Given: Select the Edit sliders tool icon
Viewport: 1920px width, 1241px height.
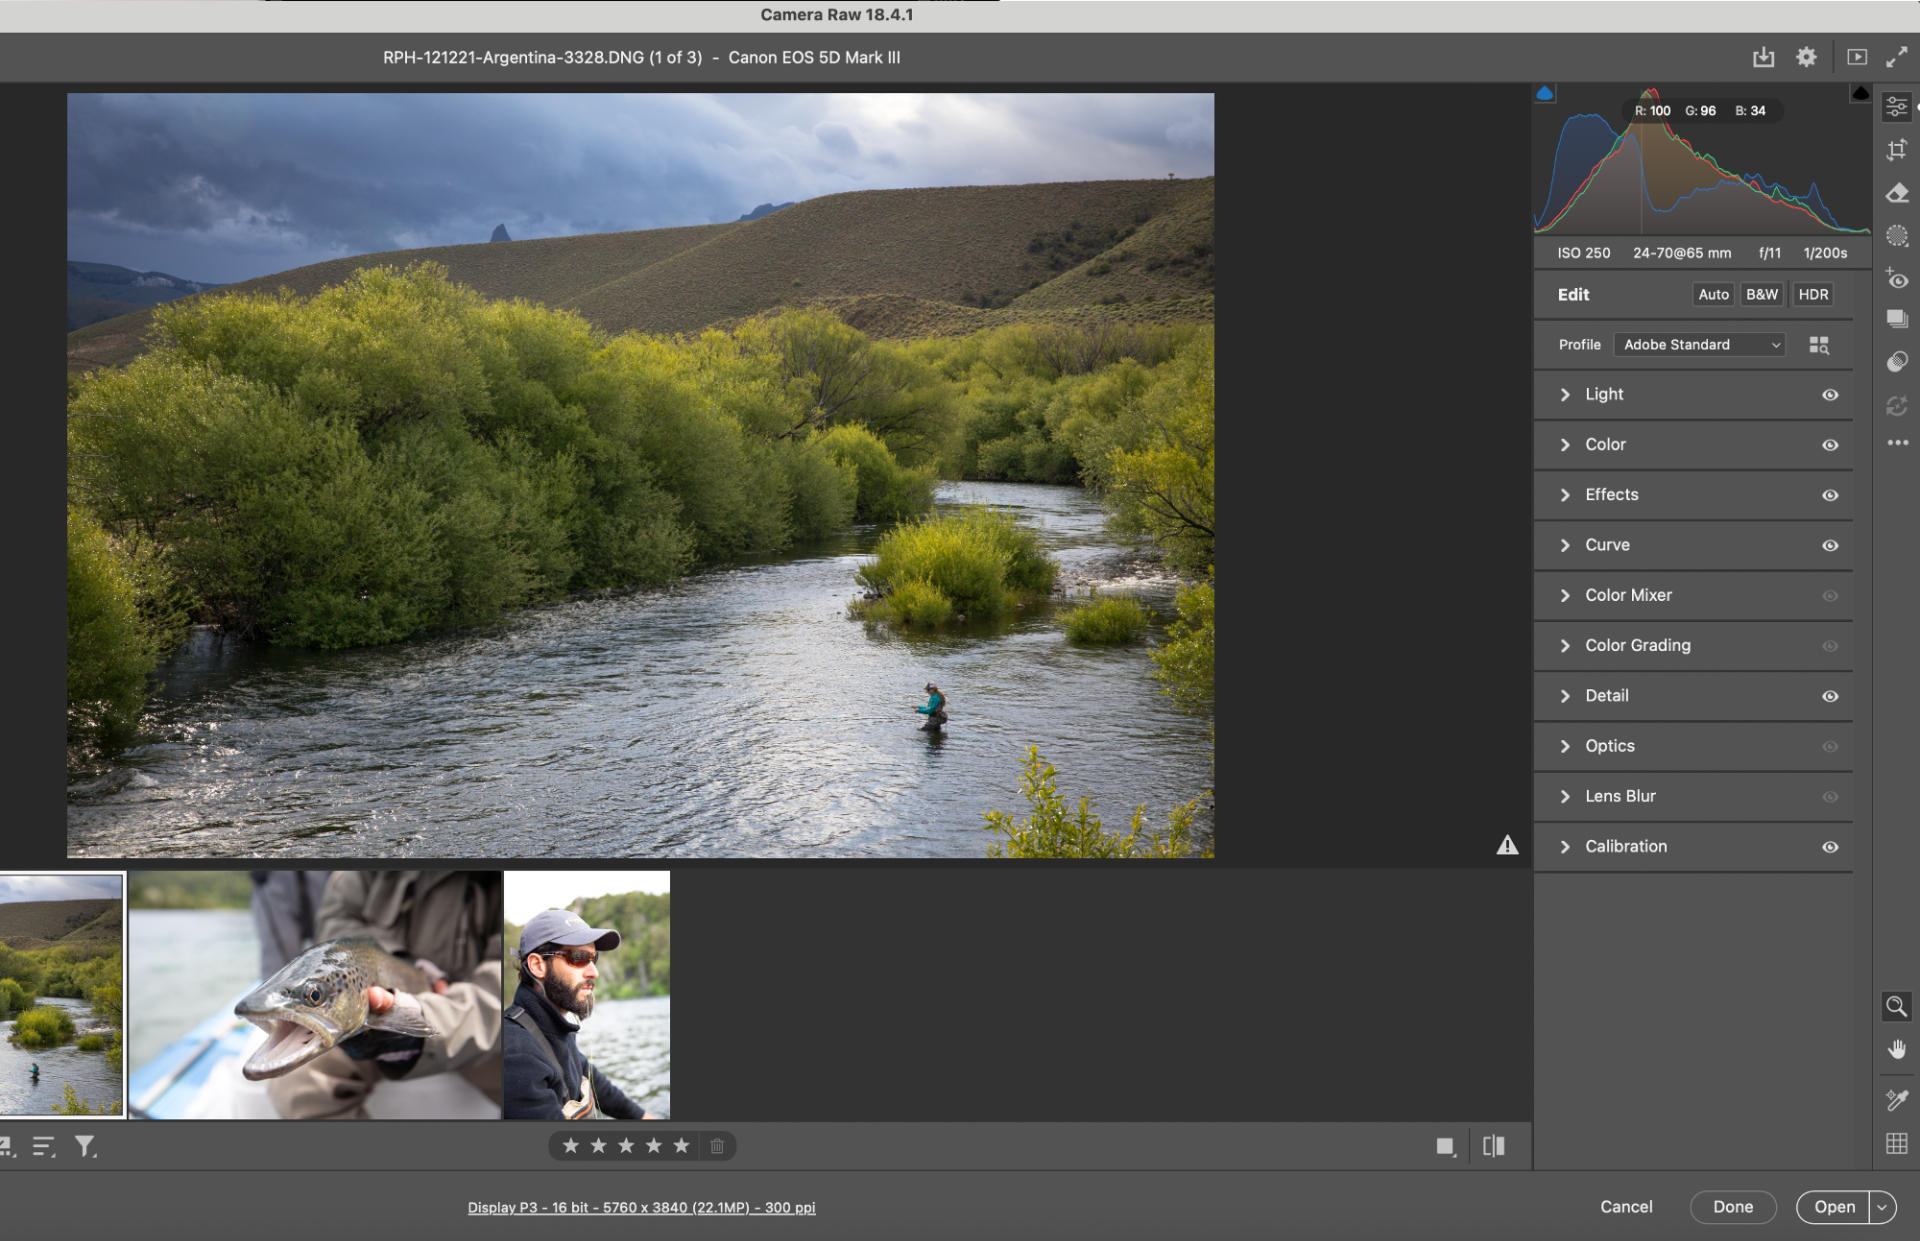Looking at the screenshot, I should click(x=1896, y=107).
